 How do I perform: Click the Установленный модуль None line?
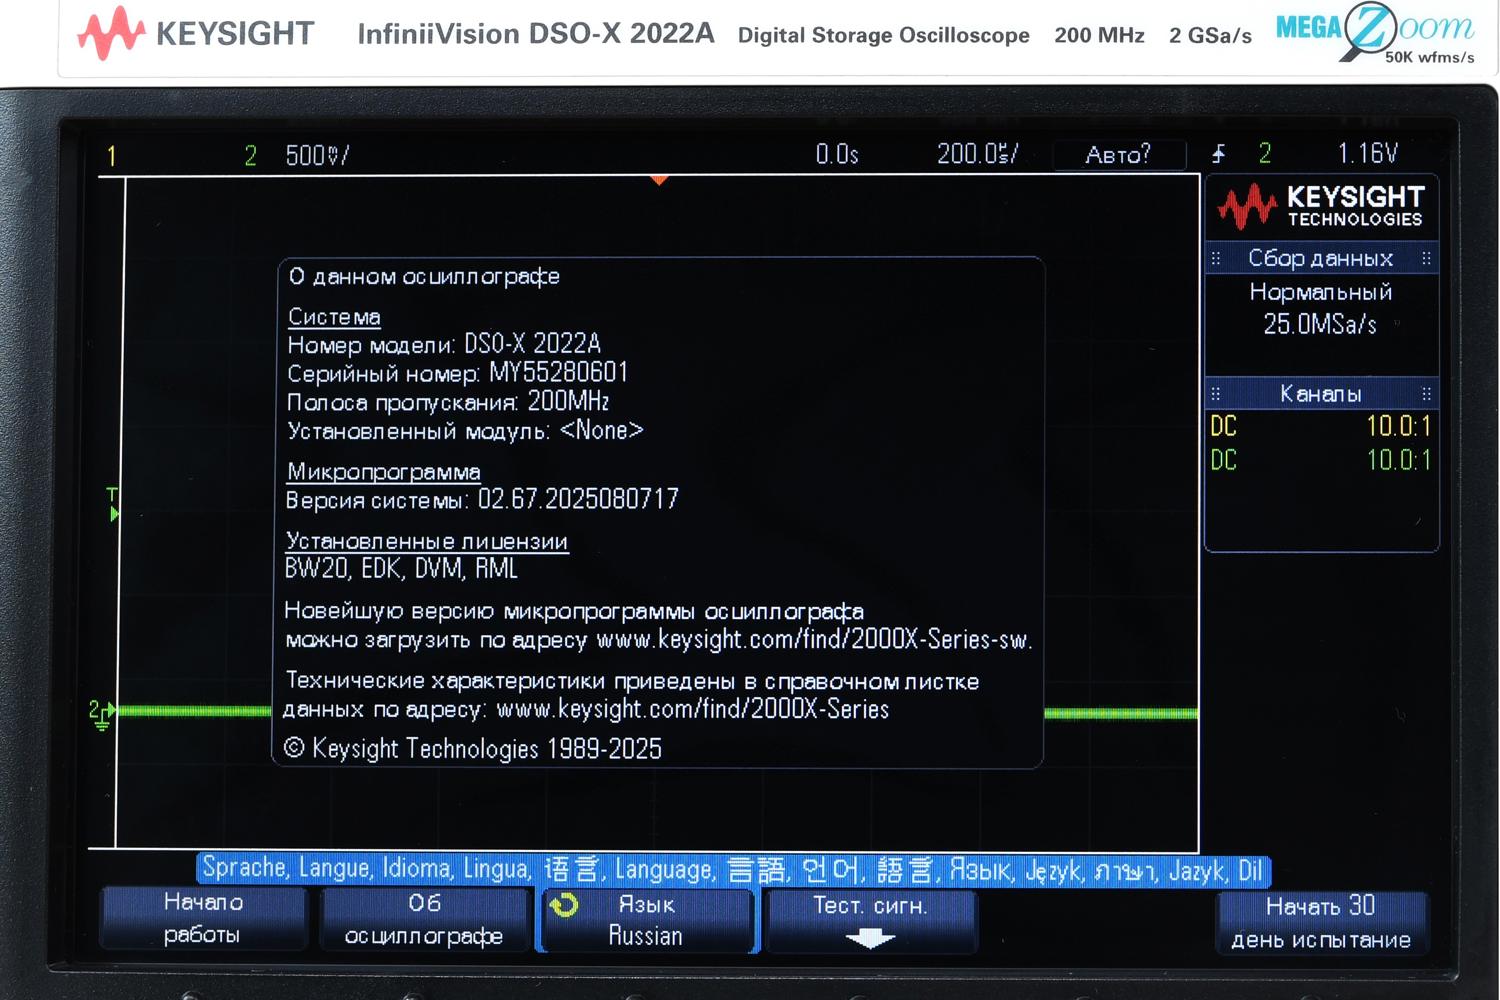(465, 431)
